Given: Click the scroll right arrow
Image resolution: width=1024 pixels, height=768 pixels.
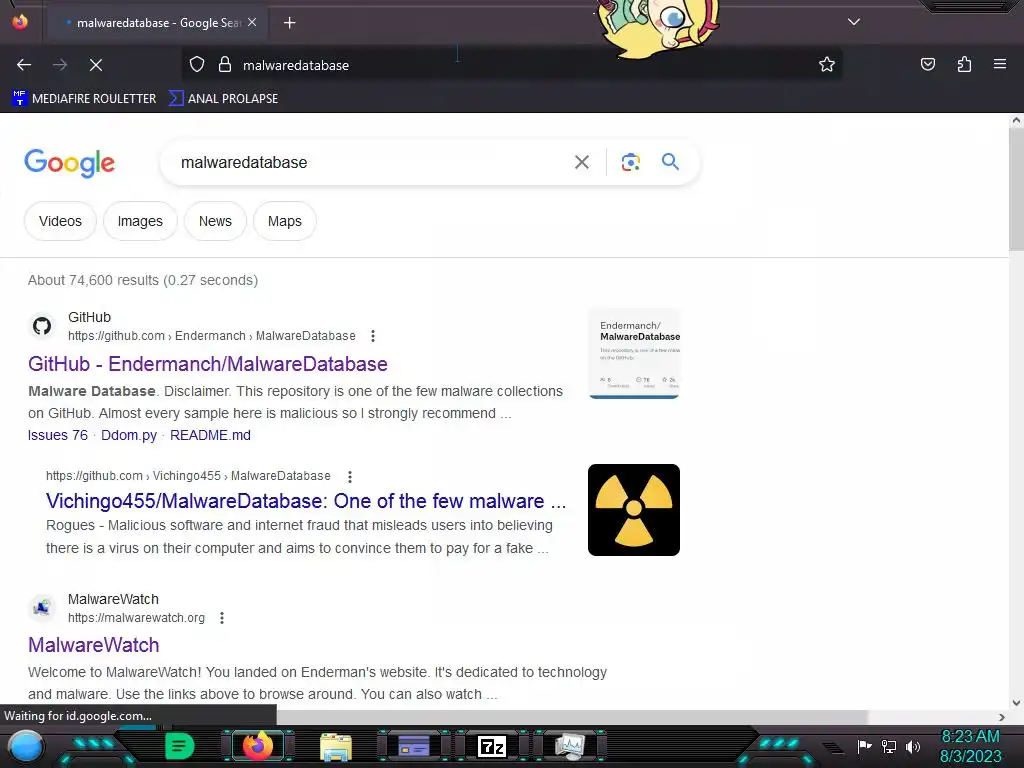Looking at the screenshot, I should point(1002,717).
